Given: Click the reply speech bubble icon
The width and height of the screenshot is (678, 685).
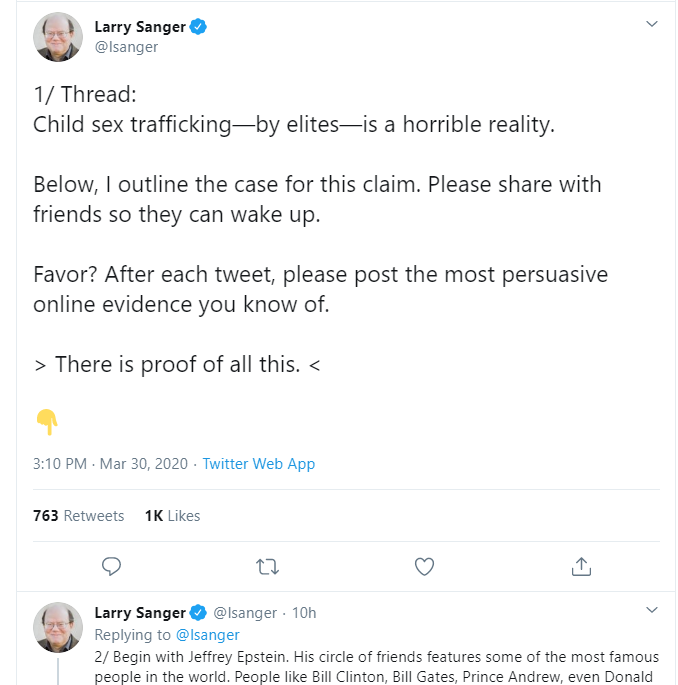Looking at the screenshot, I should tap(112, 566).
